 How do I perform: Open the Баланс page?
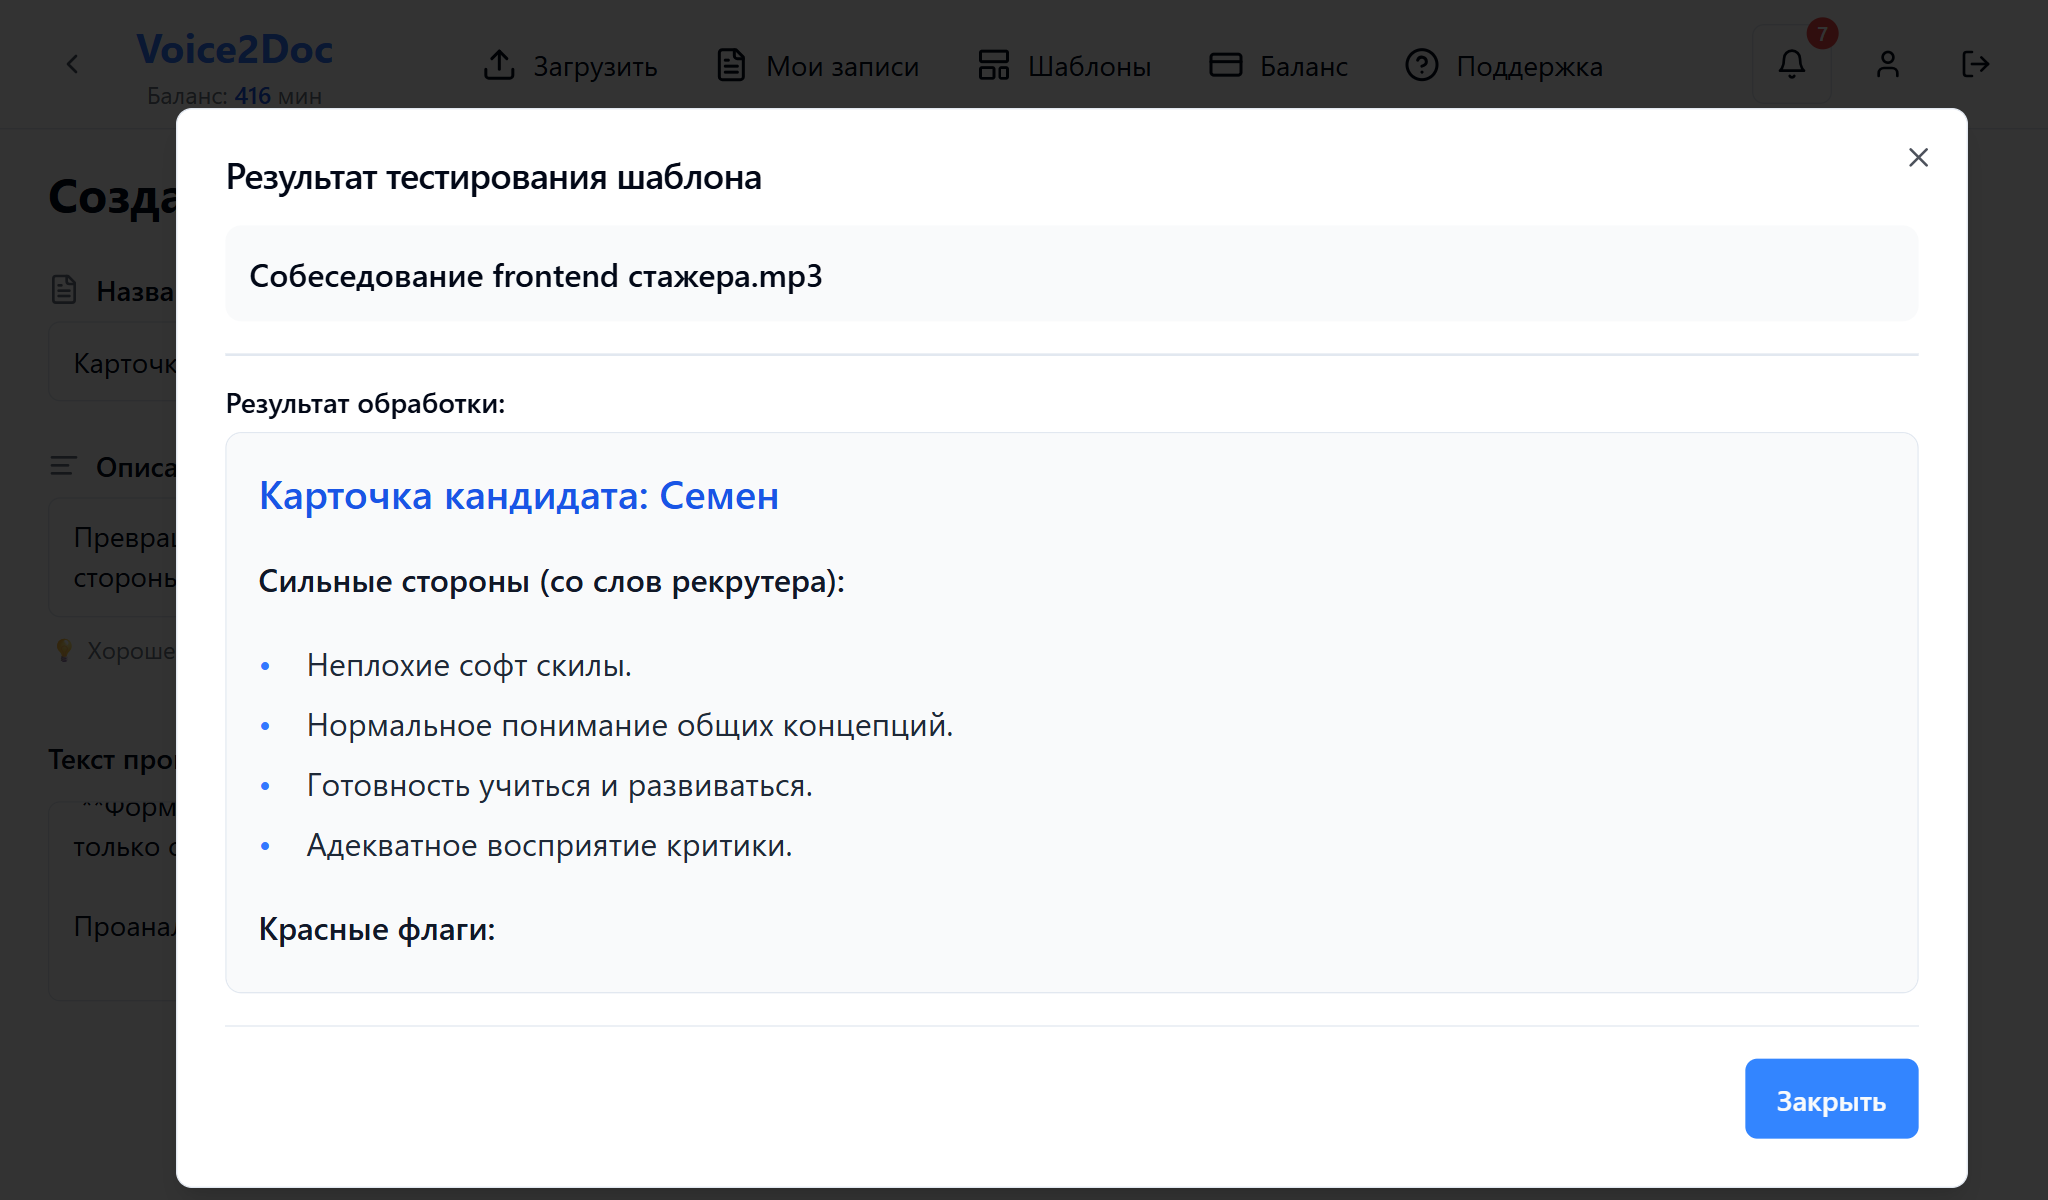click(1278, 66)
